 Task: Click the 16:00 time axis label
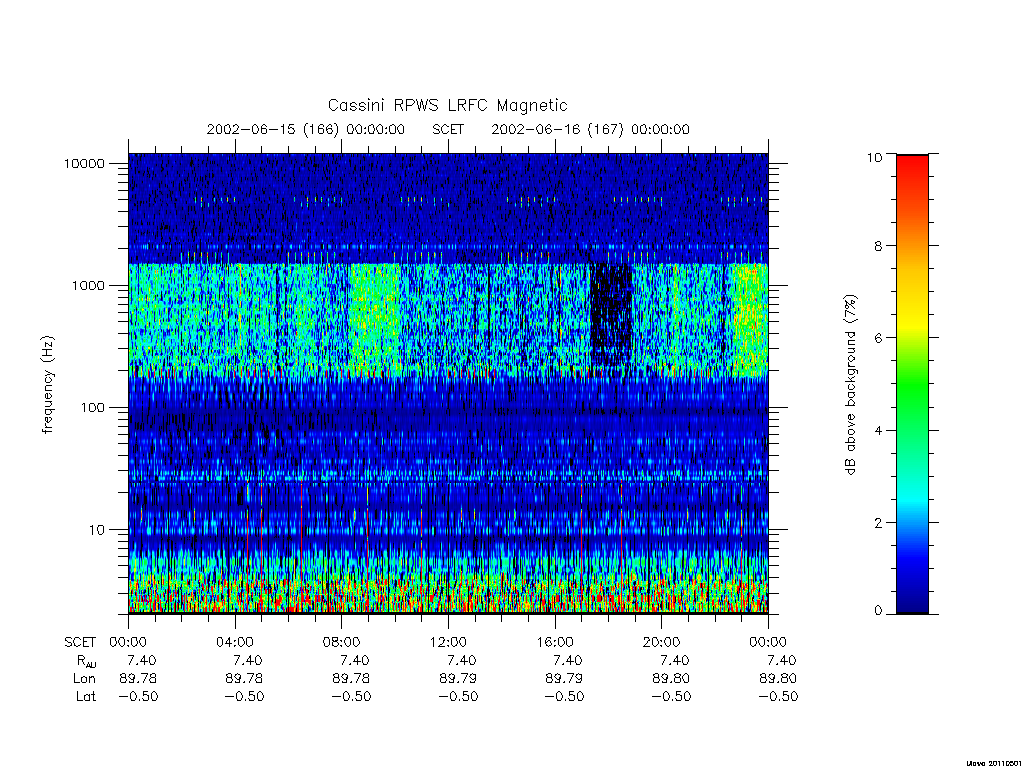(555, 642)
